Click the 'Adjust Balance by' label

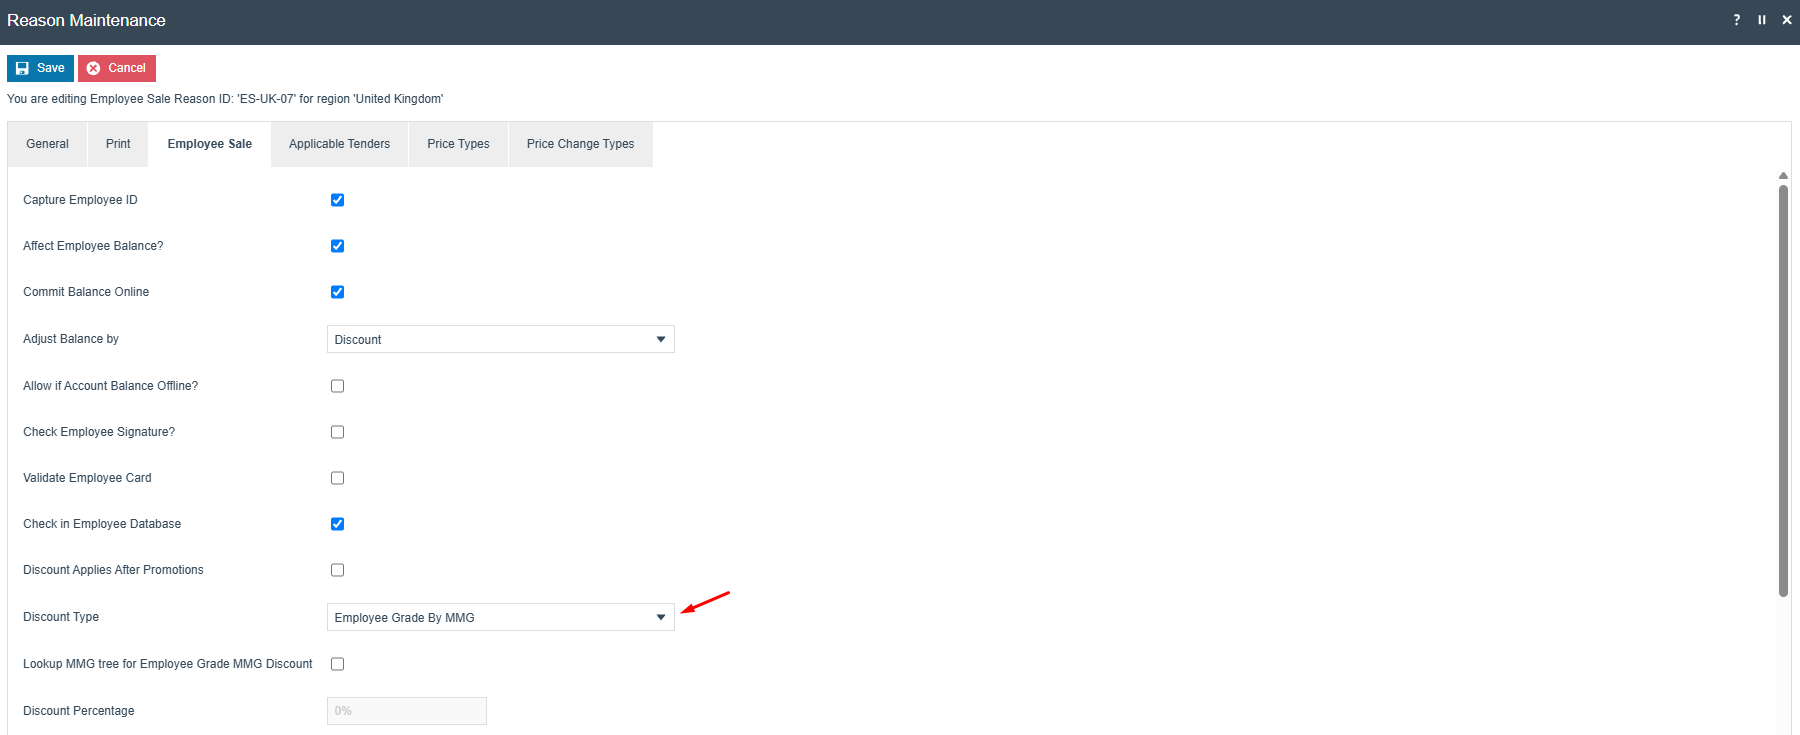[x=71, y=339]
